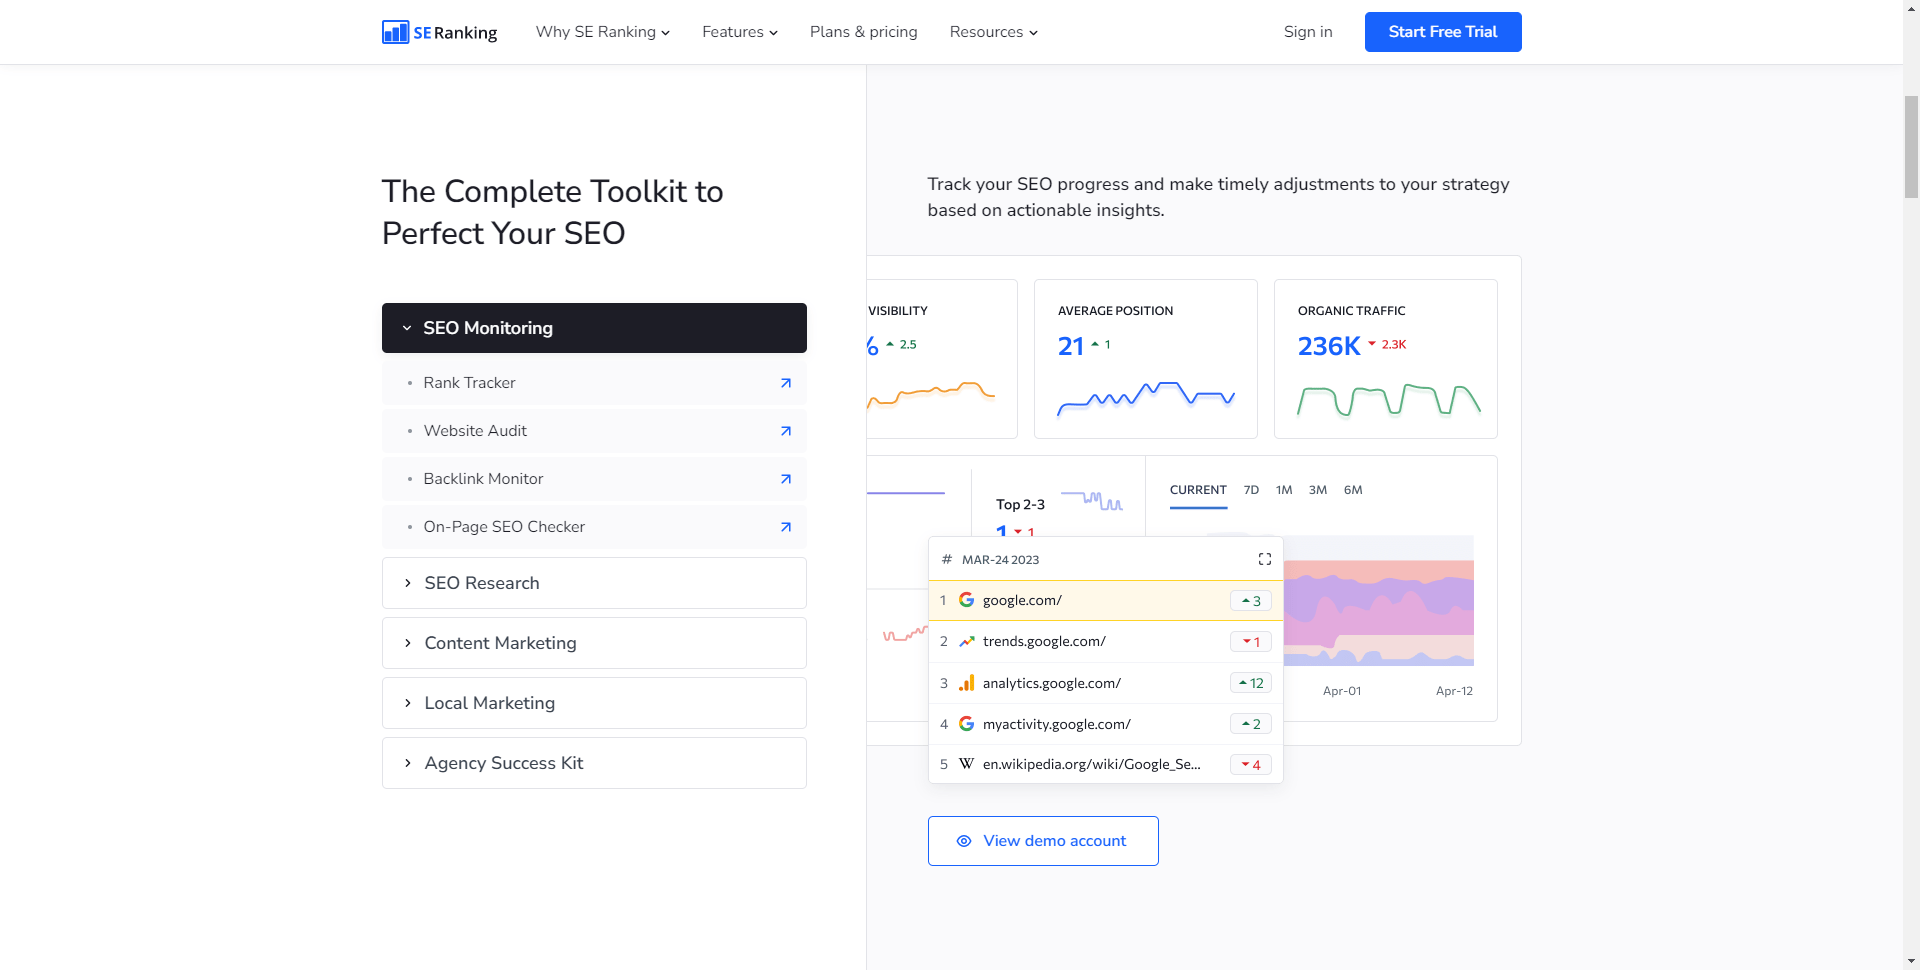Viewport: 1920px width, 970px height.
Task: Click the Start Free Trial button
Action: pos(1443,32)
